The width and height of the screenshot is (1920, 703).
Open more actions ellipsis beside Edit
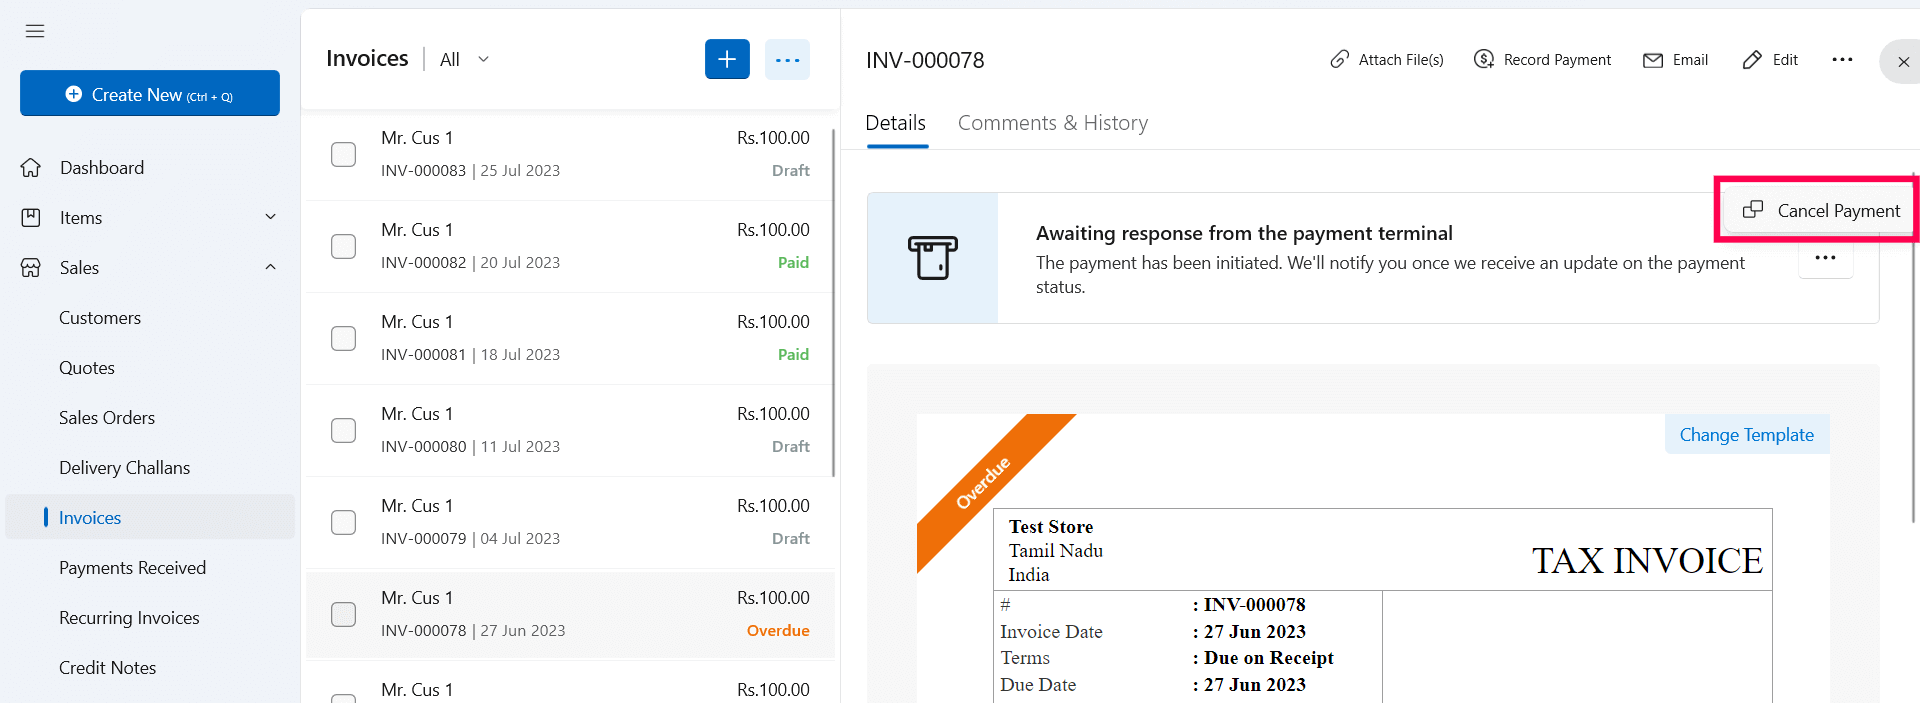(x=1842, y=60)
